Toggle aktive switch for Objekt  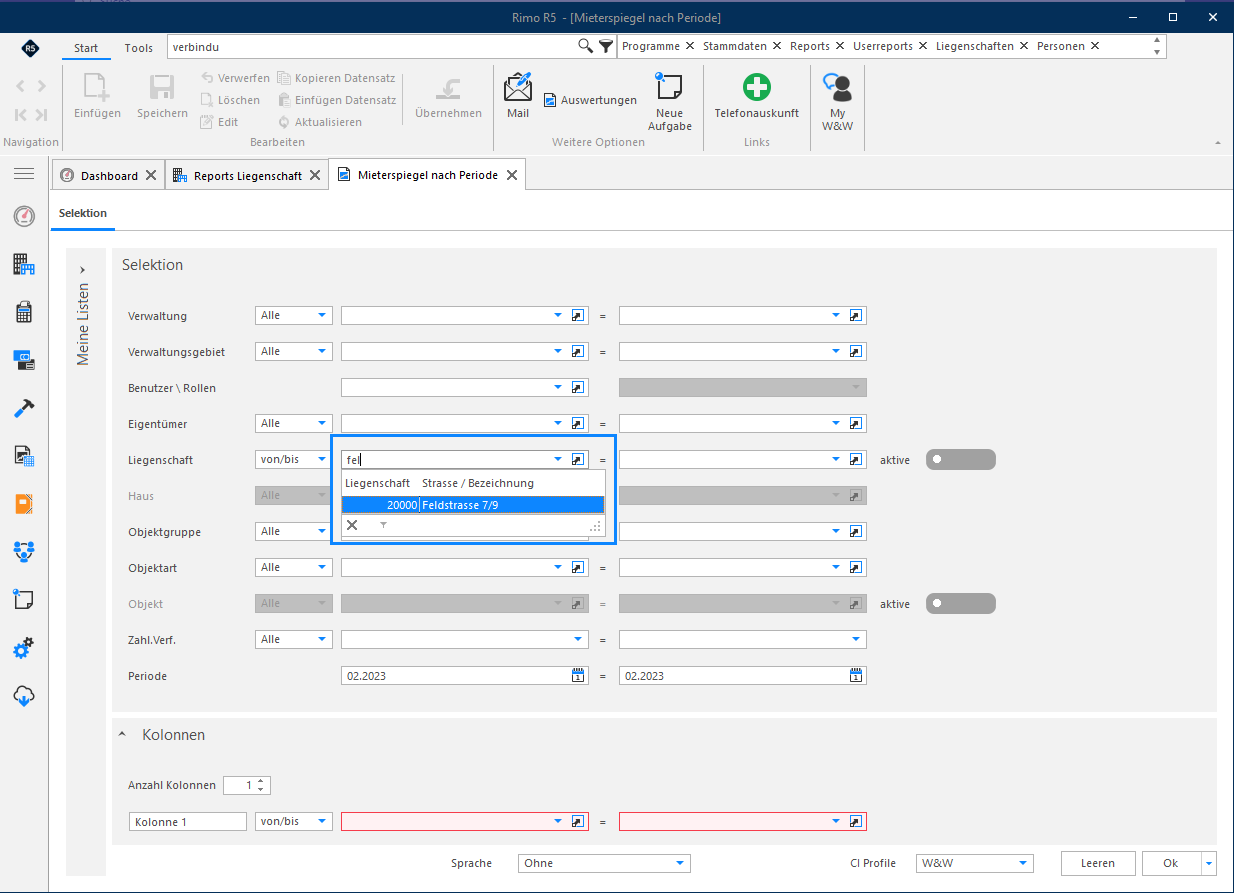click(x=960, y=604)
